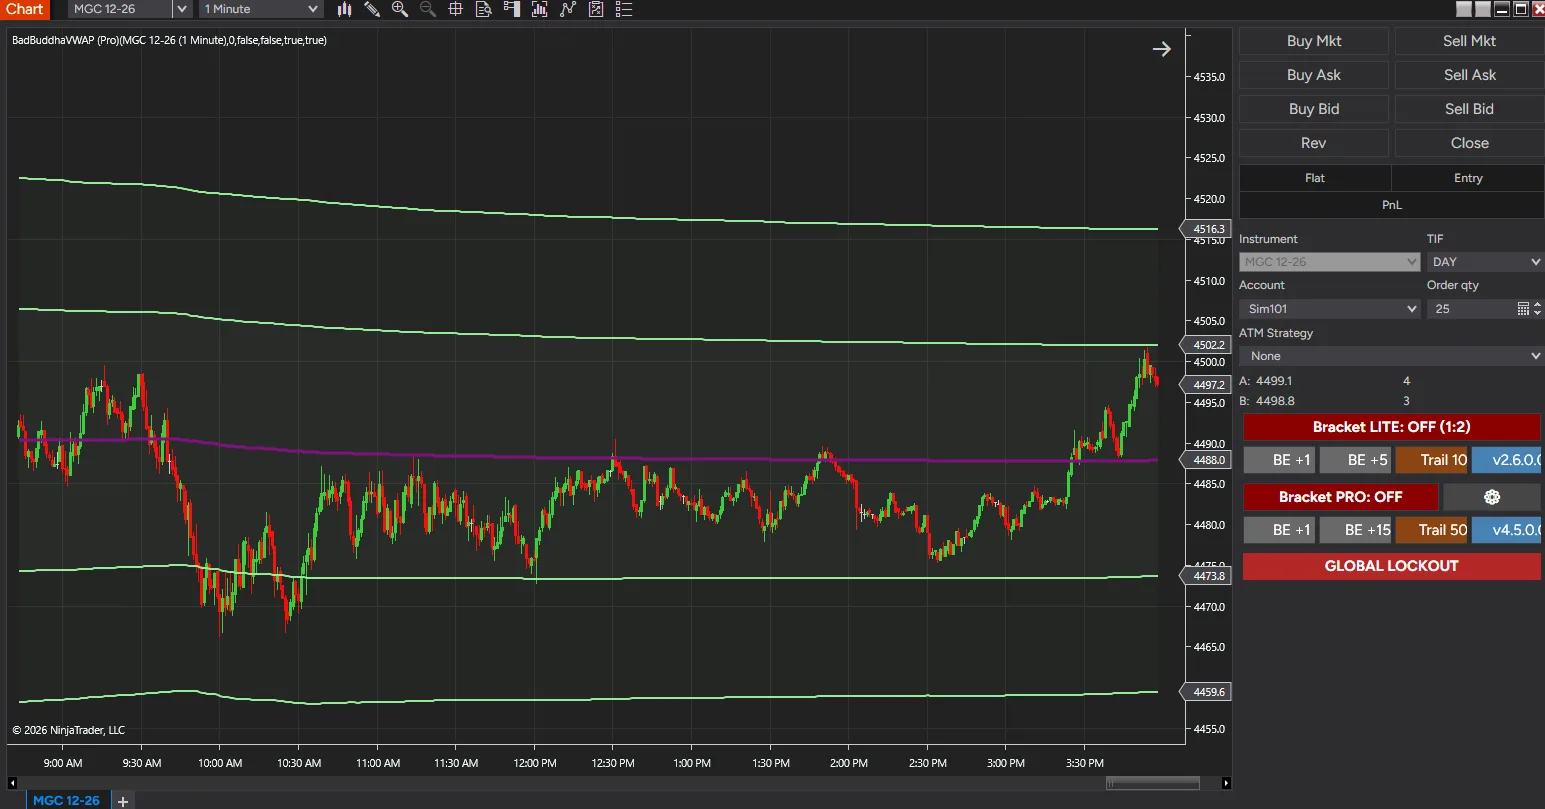1545x809 pixels.
Task: Click the v2.6.0 version button
Action: pos(1506,460)
